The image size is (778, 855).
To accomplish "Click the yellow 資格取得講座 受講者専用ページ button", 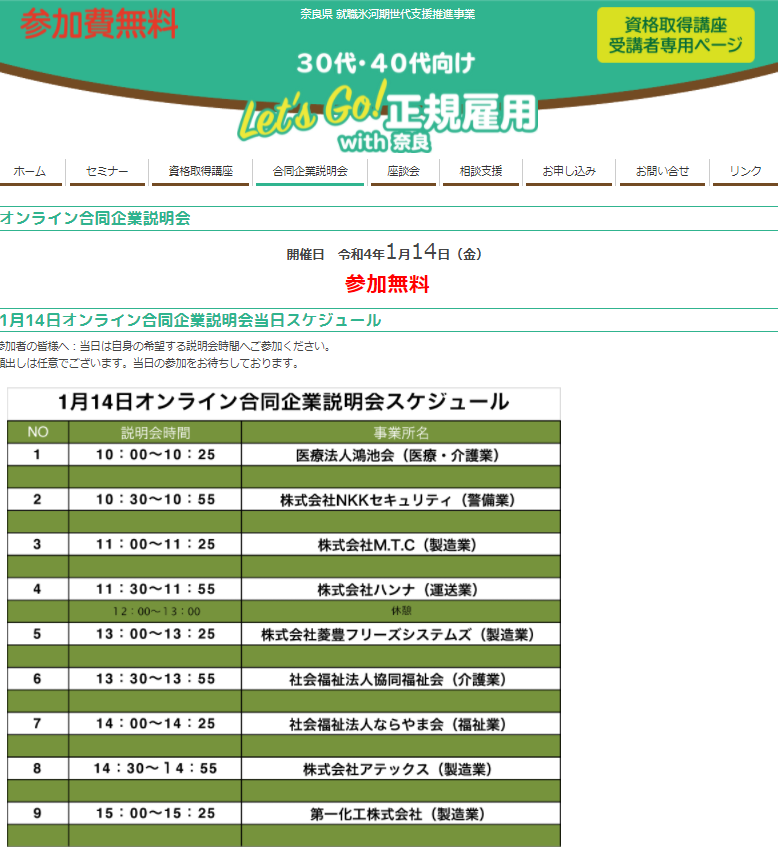I will (676, 35).
